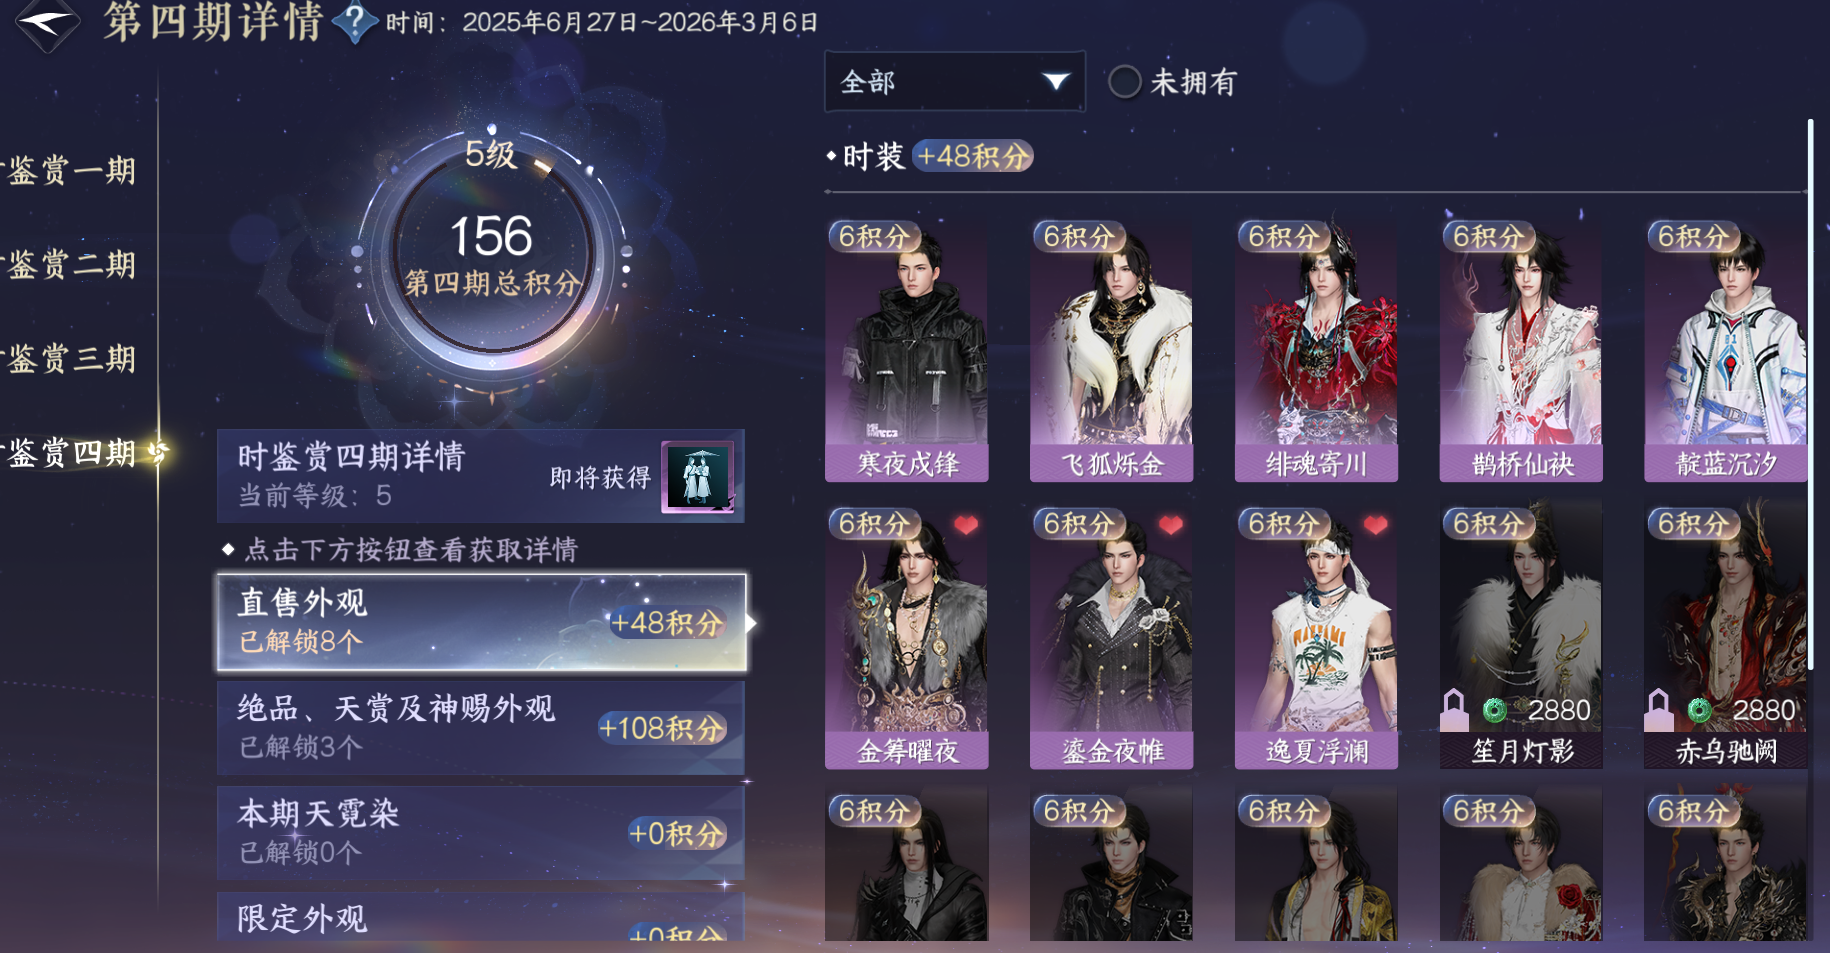Click the back arrow icon

tap(47, 22)
